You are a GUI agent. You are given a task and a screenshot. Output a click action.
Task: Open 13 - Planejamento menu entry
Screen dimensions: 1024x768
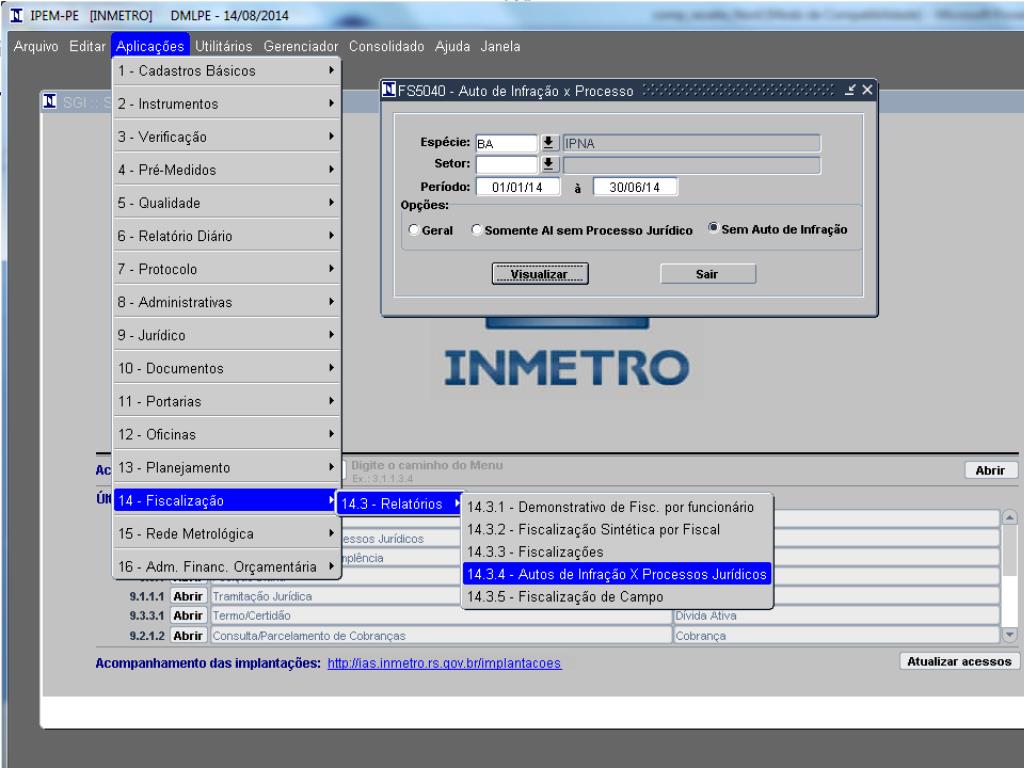pos(227,468)
